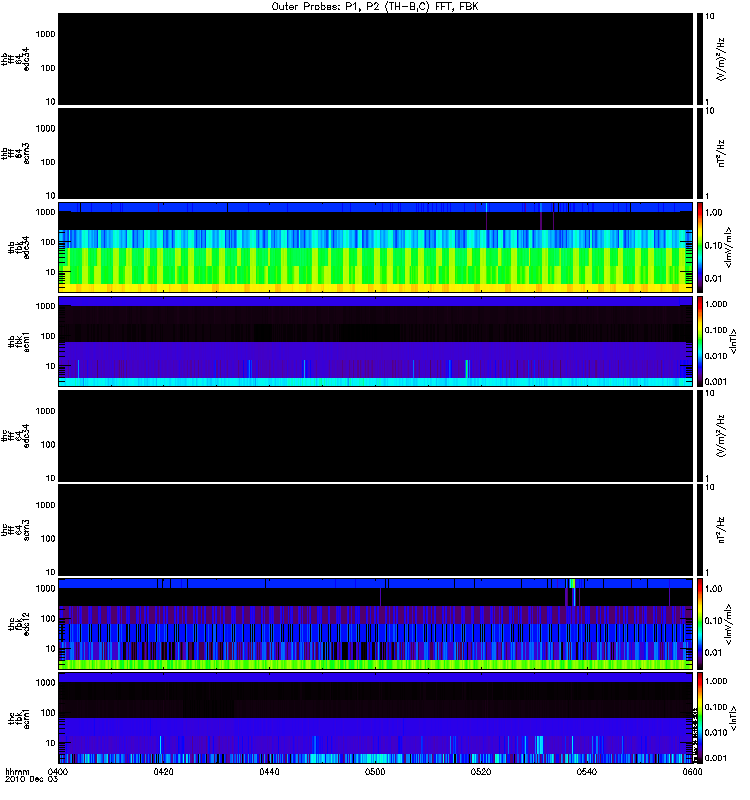Click the plot title "Outer Probes: P1, P2 (TH-B,C) FFT, FBK"
This screenshot has width=750, height=800.
(375, 7)
